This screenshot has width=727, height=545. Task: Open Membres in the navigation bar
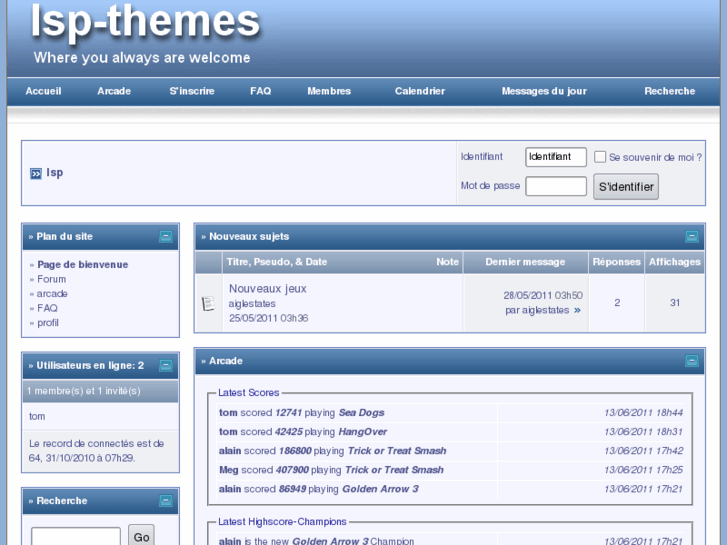tap(329, 91)
